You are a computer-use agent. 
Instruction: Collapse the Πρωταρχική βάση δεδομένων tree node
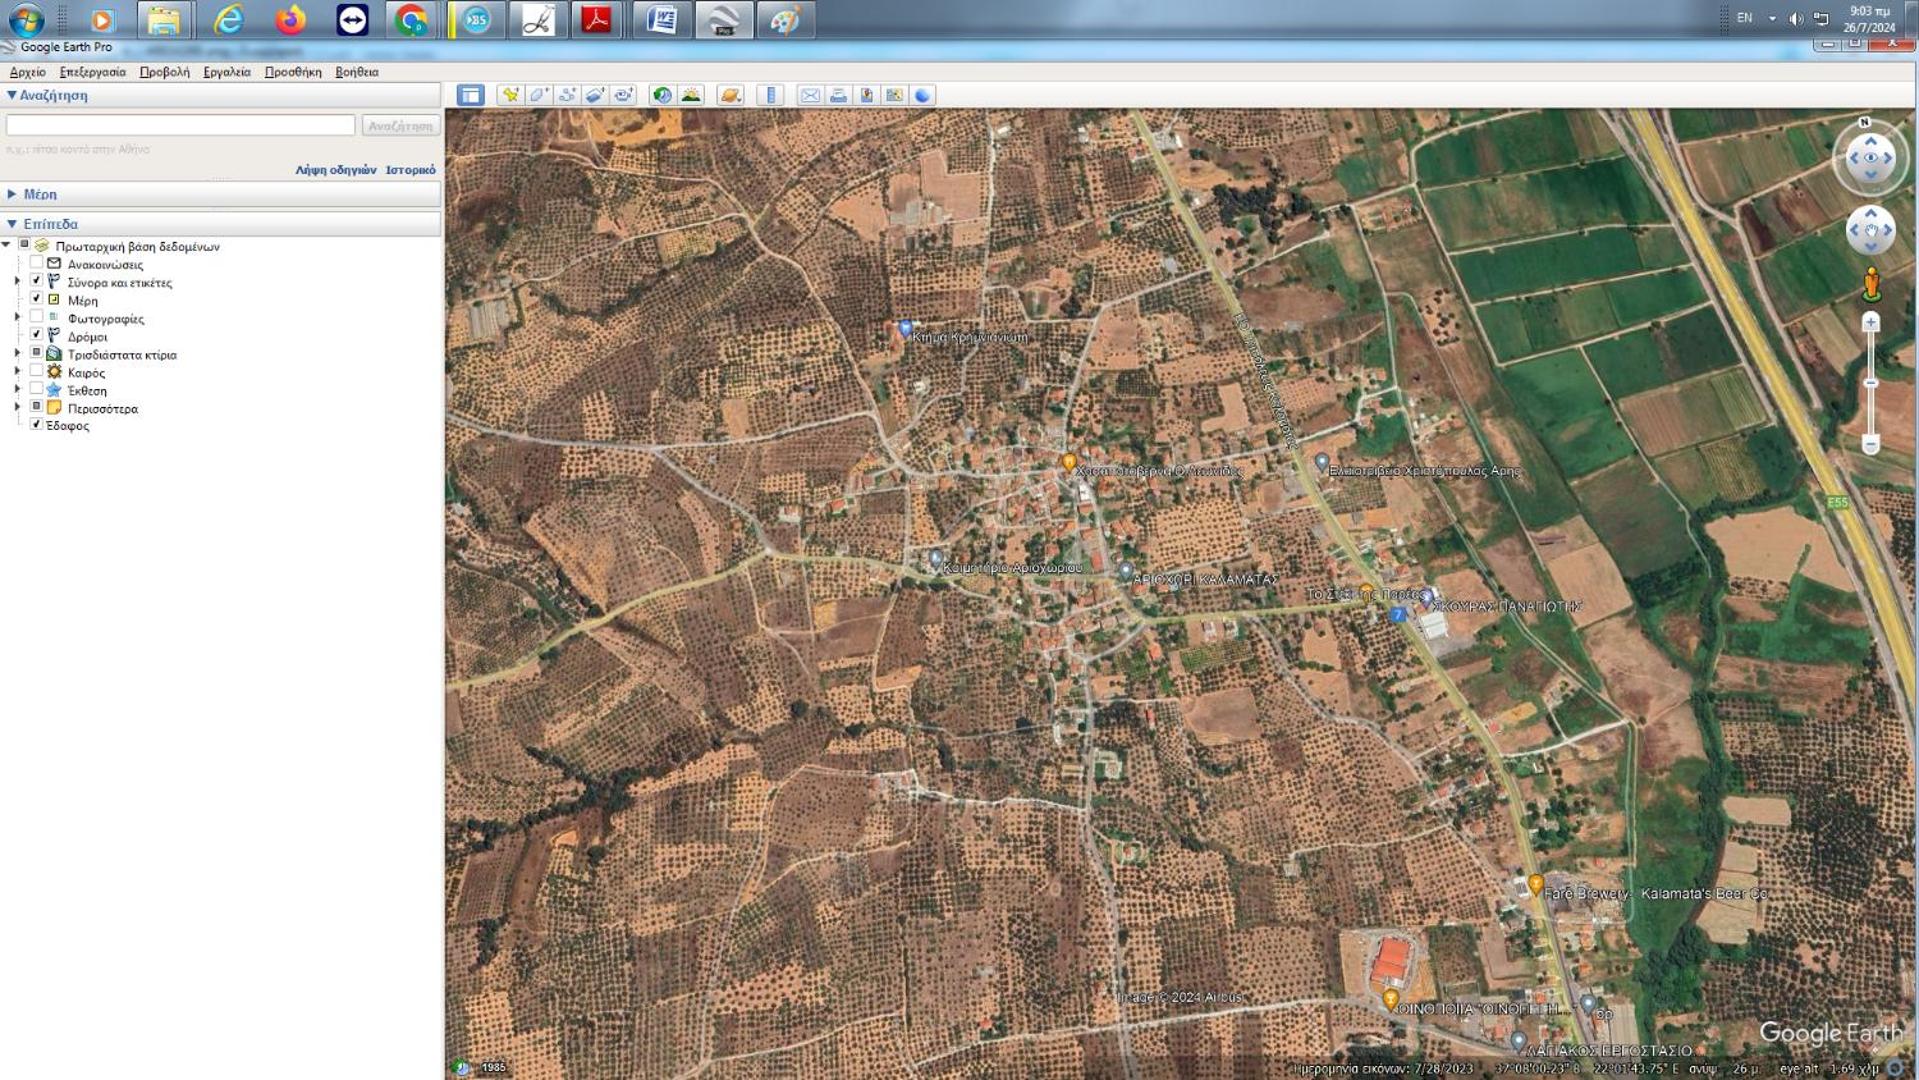click(x=7, y=245)
